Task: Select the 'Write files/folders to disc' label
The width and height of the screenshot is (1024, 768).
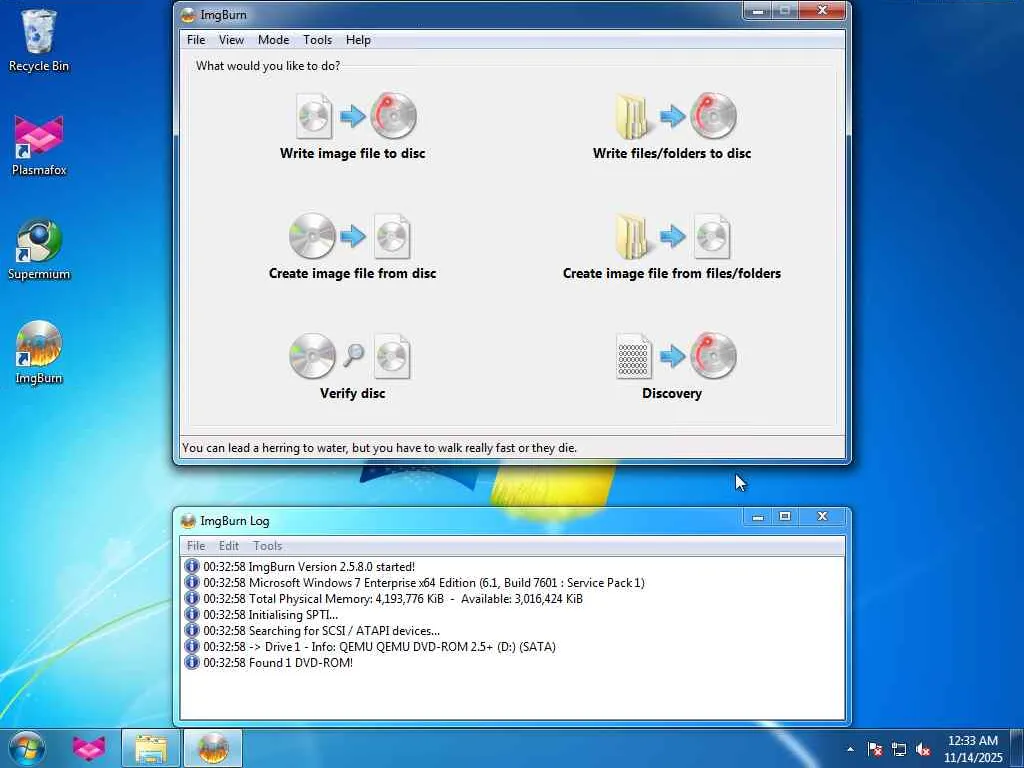Action: point(672,153)
